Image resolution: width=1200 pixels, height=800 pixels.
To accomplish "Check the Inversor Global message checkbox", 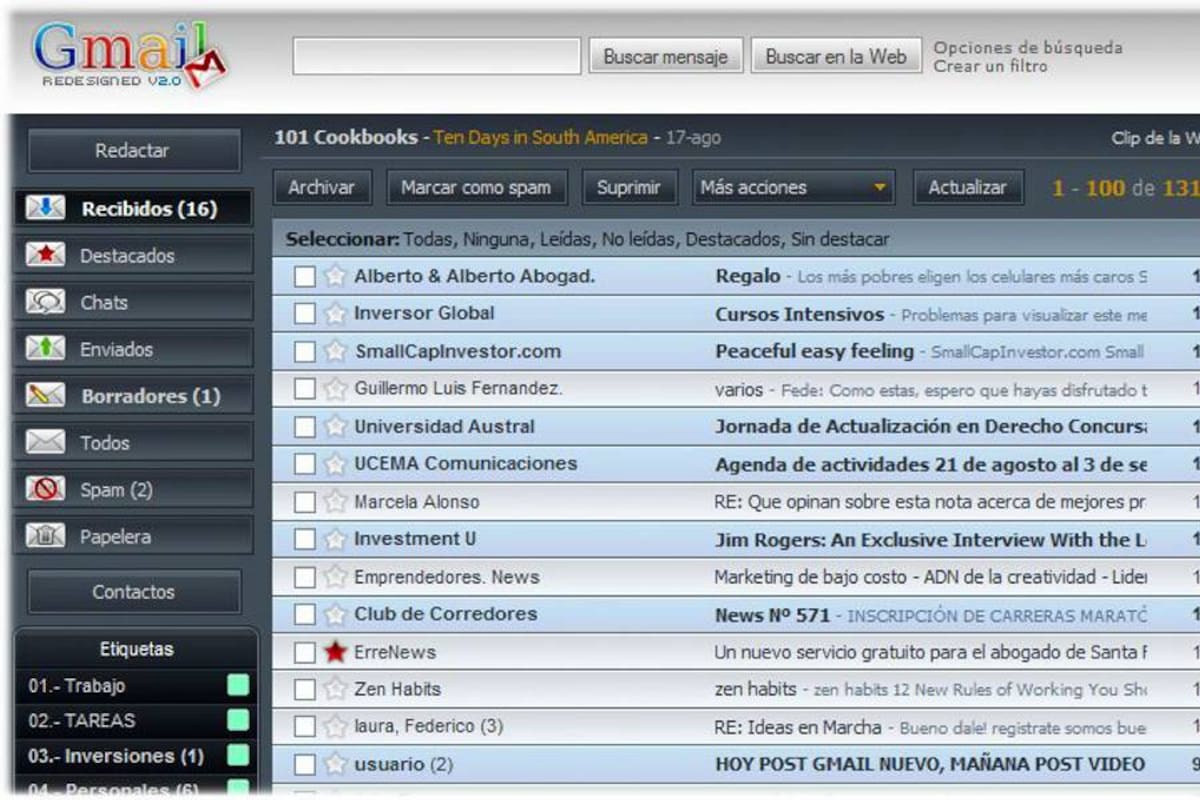I will tap(305, 314).
